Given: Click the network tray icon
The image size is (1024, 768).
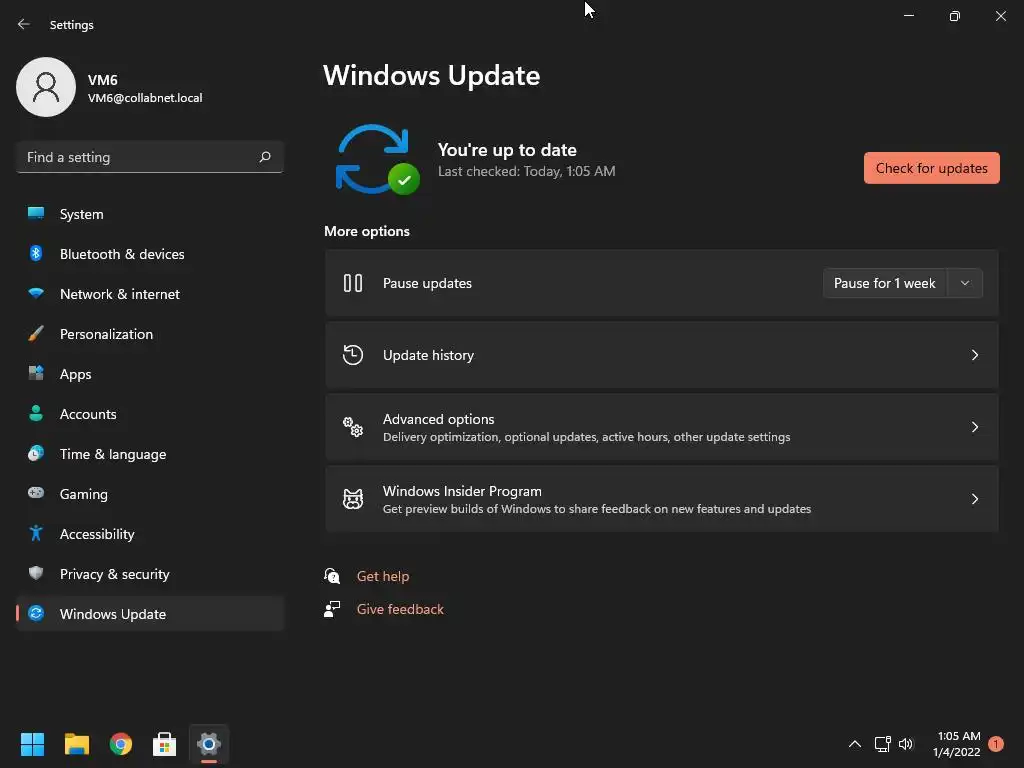Looking at the screenshot, I should 882,744.
